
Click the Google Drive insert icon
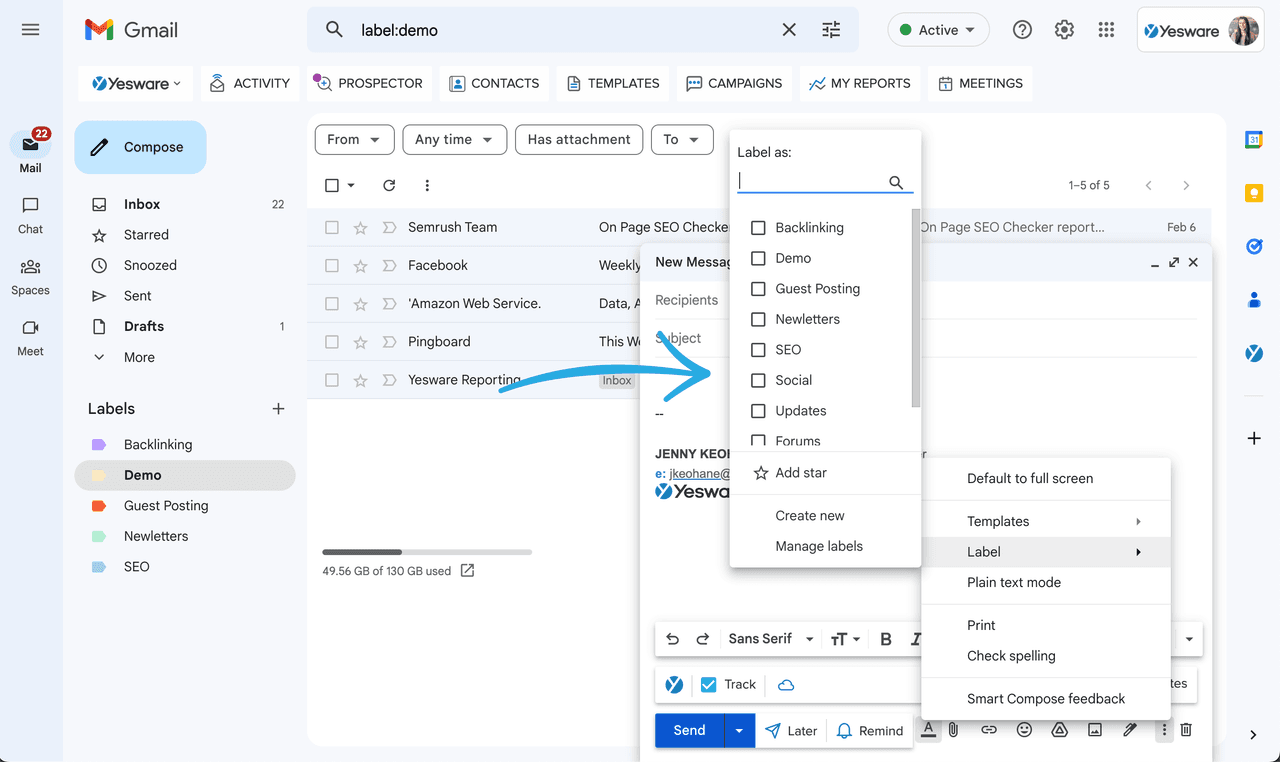[x=1059, y=730]
